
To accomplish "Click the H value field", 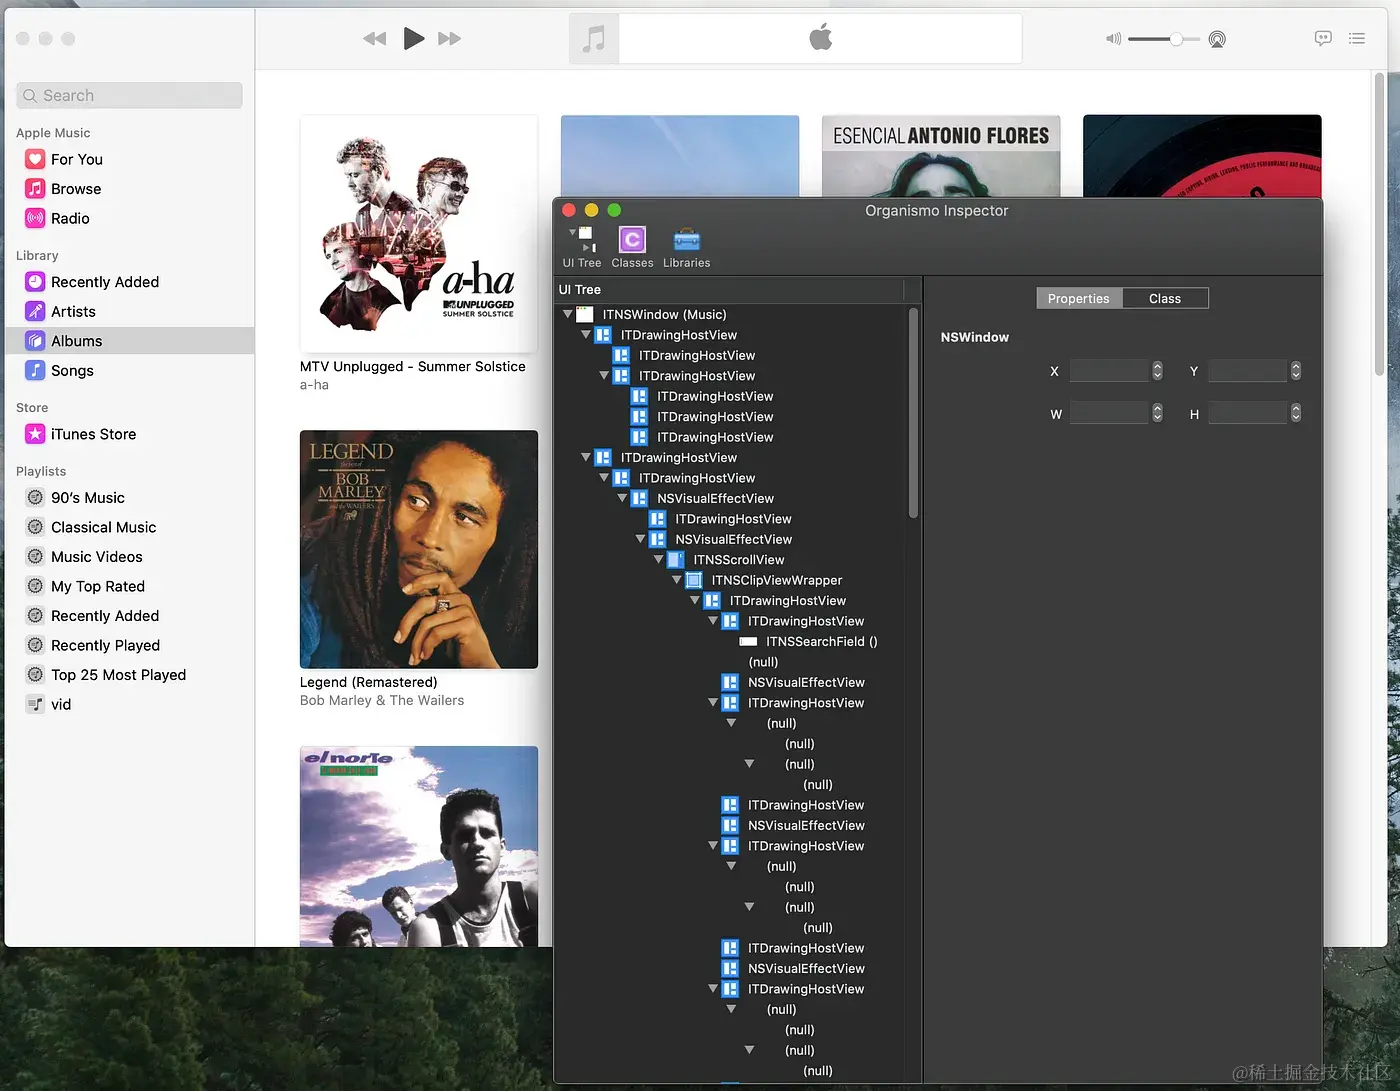I will coord(1248,413).
